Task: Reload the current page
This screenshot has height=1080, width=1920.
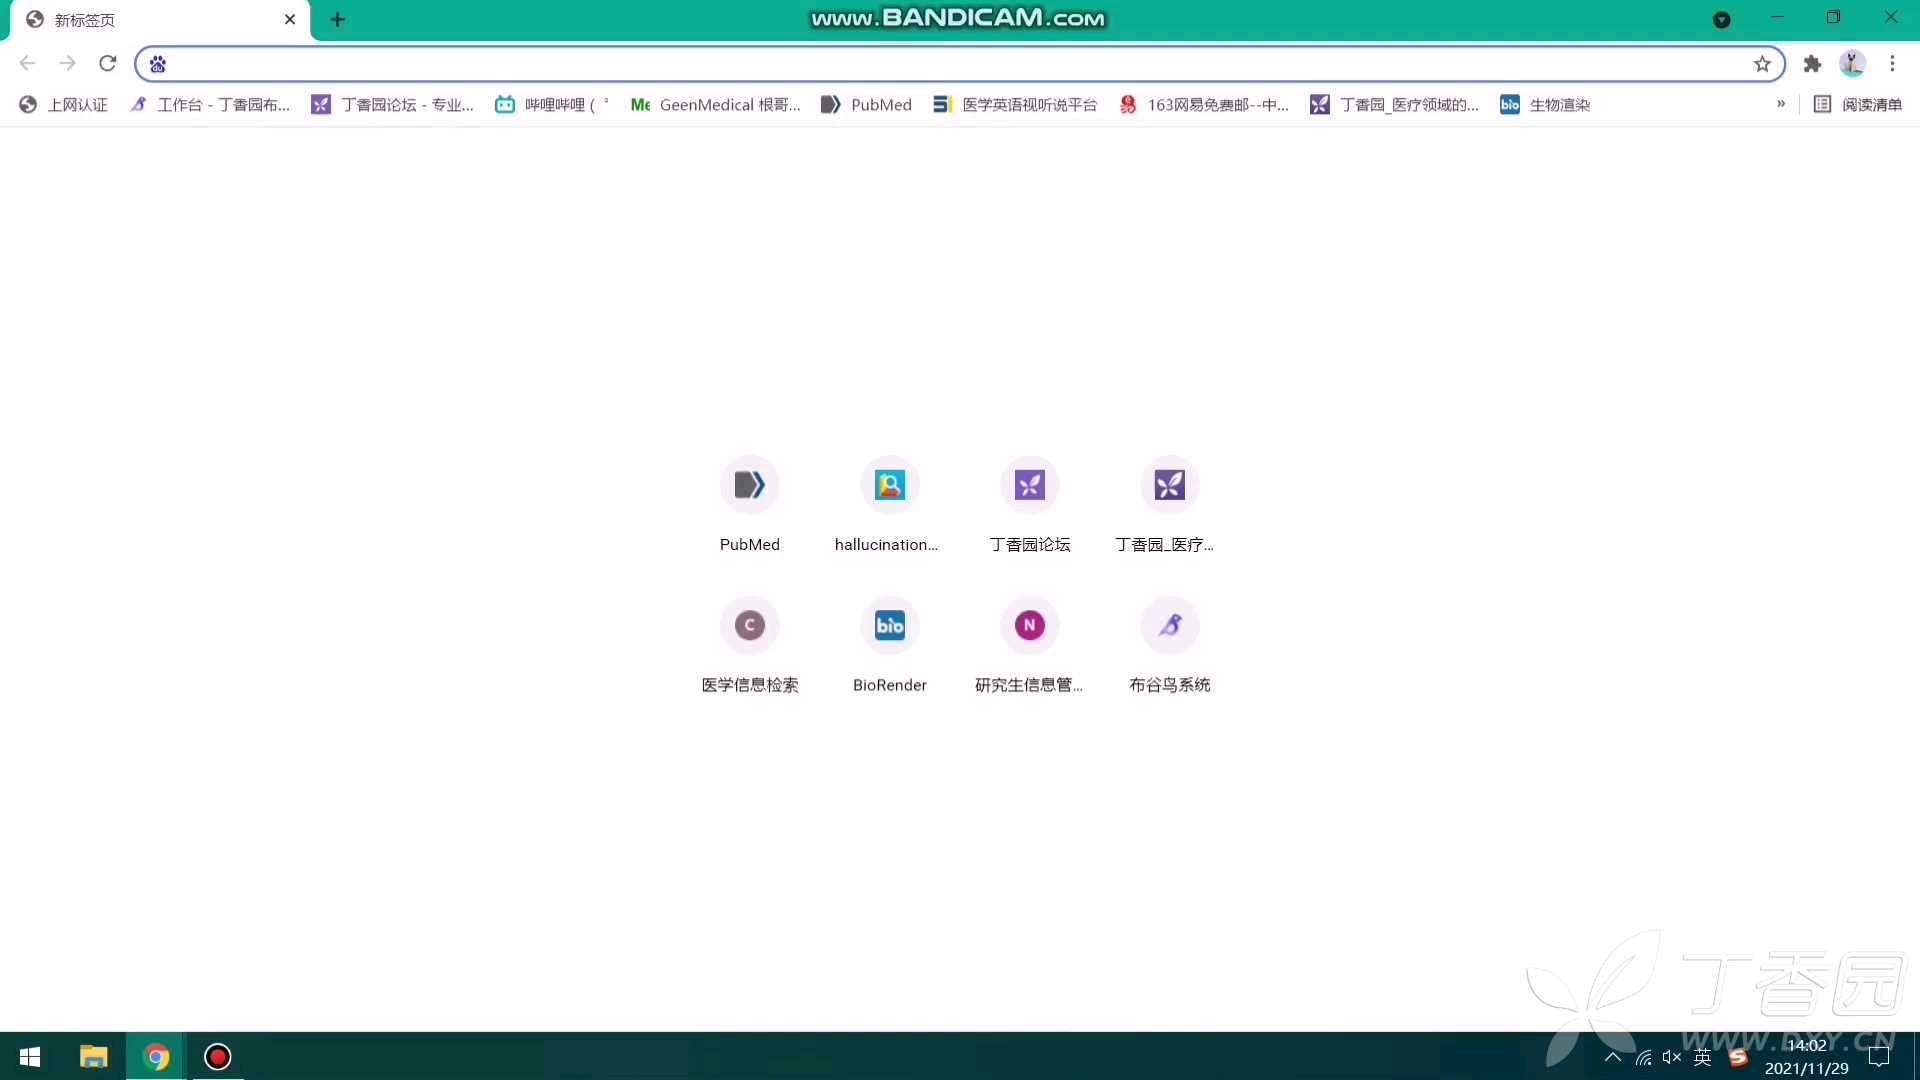Action: click(108, 64)
